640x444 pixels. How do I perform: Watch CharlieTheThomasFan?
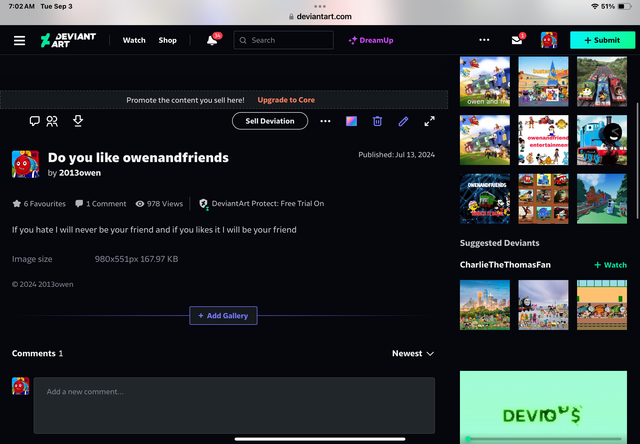610,265
